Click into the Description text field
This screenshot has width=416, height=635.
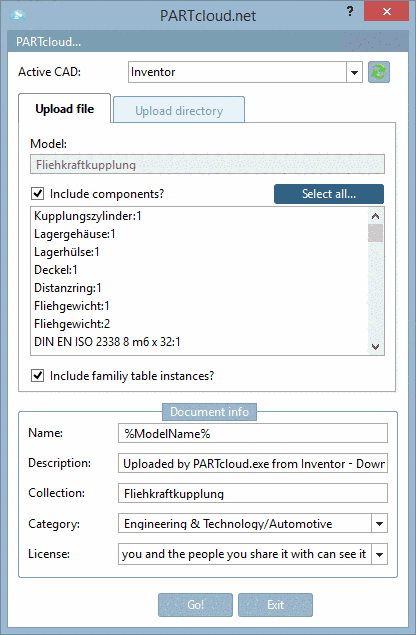pyautogui.click(x=253, y=463)
